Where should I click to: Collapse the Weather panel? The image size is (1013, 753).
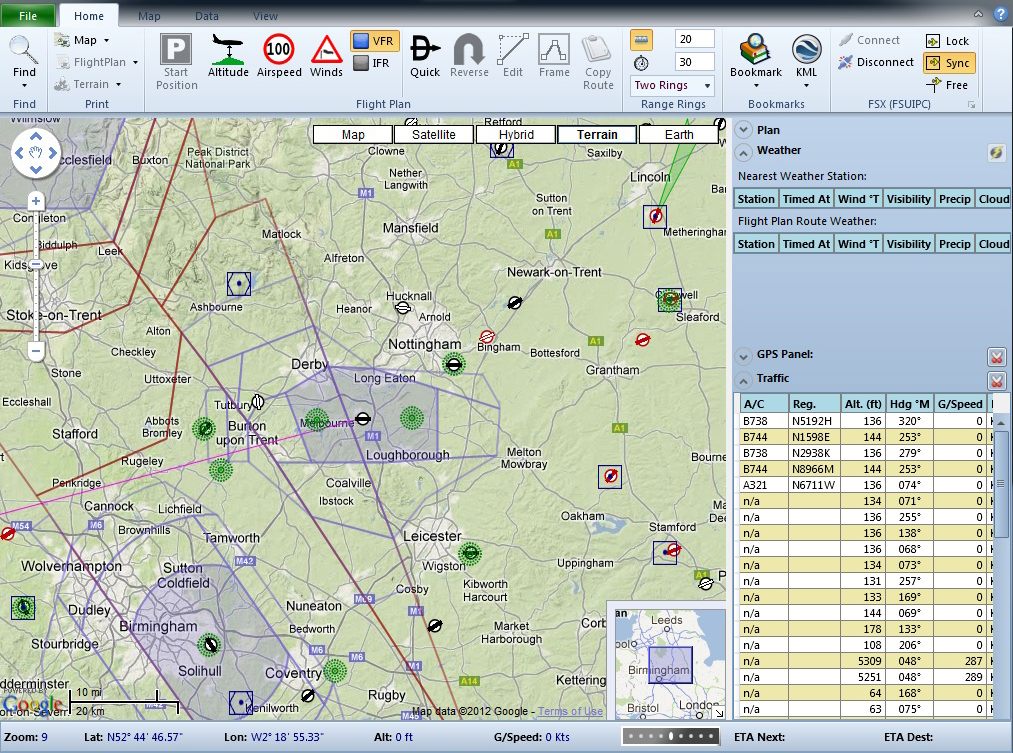coord(744,152)
